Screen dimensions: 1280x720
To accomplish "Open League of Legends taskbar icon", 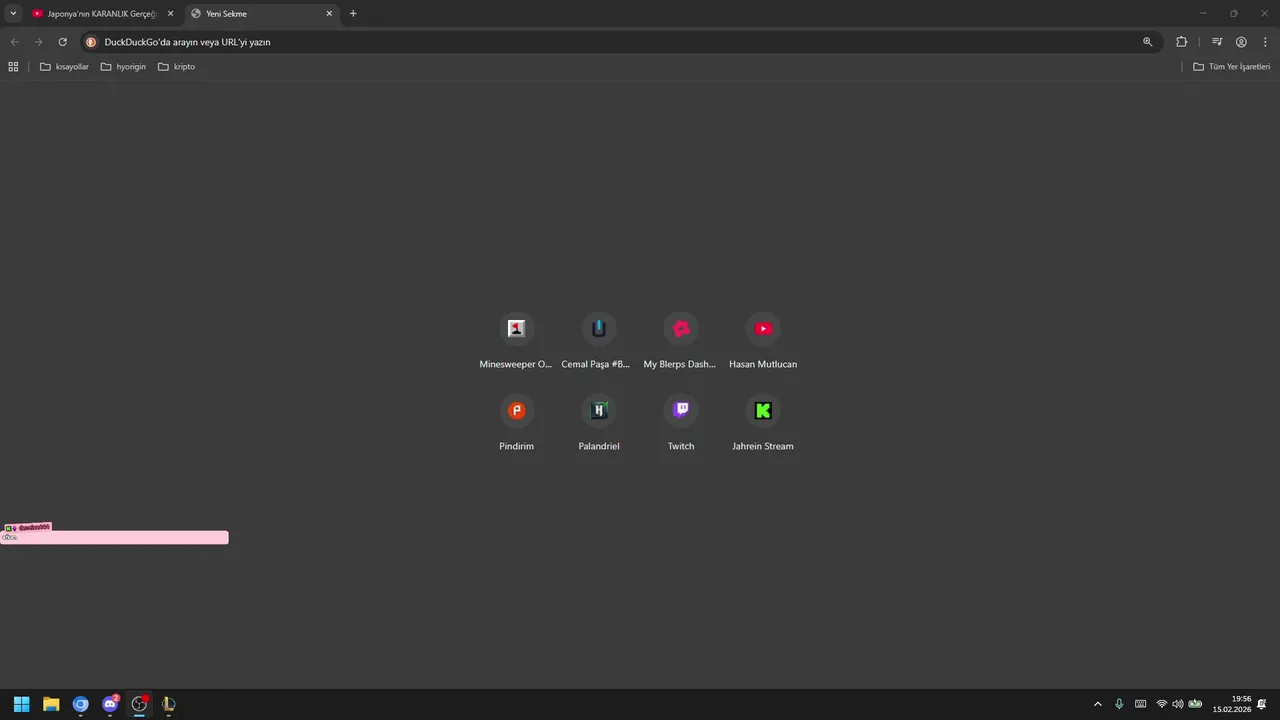I will click(x=169, y=704).
